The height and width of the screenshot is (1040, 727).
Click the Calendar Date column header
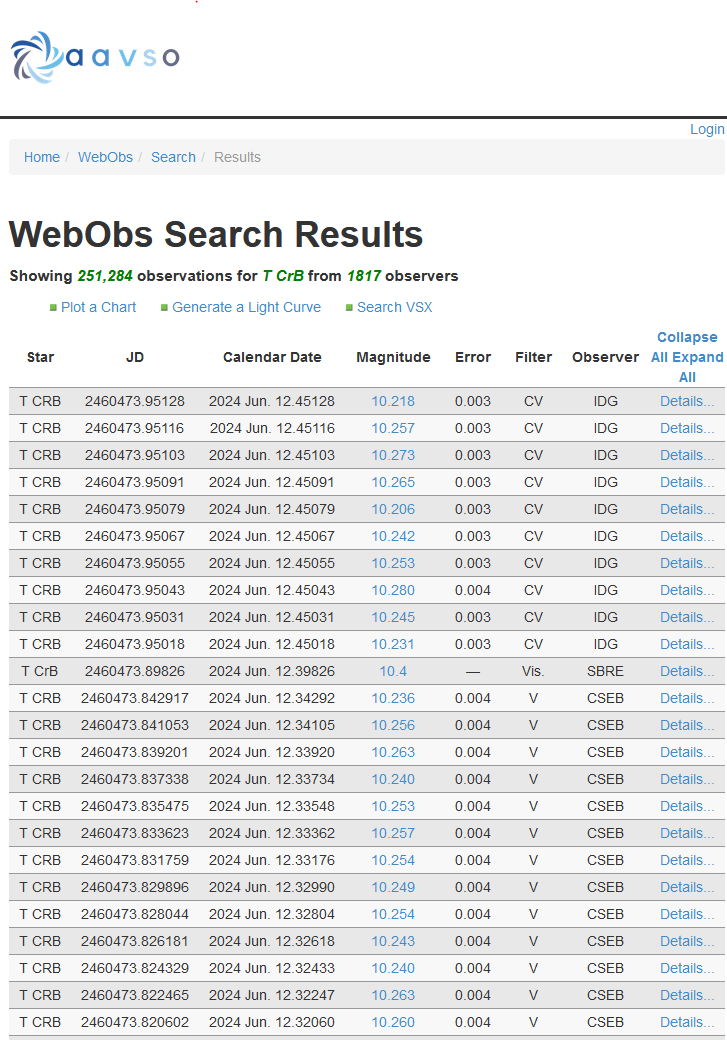click(272, 358)
